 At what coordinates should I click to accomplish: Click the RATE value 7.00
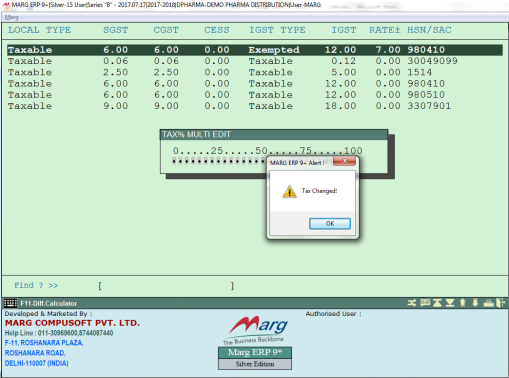point(388,50)
